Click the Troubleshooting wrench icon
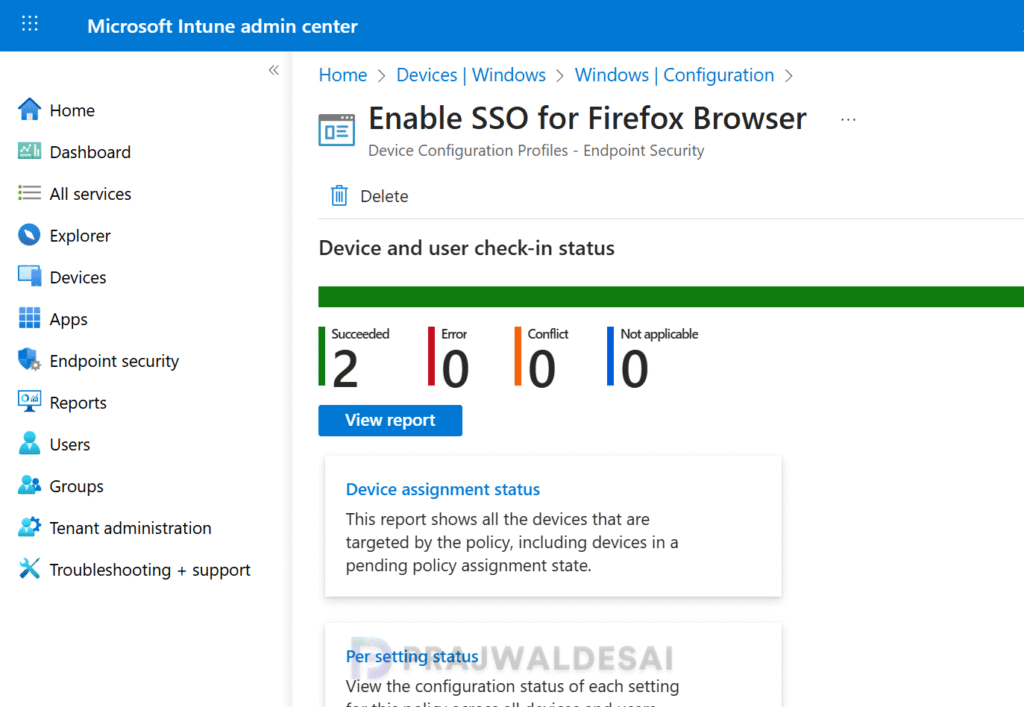This screenshot has width=1024, height=707. coord(29,569)
